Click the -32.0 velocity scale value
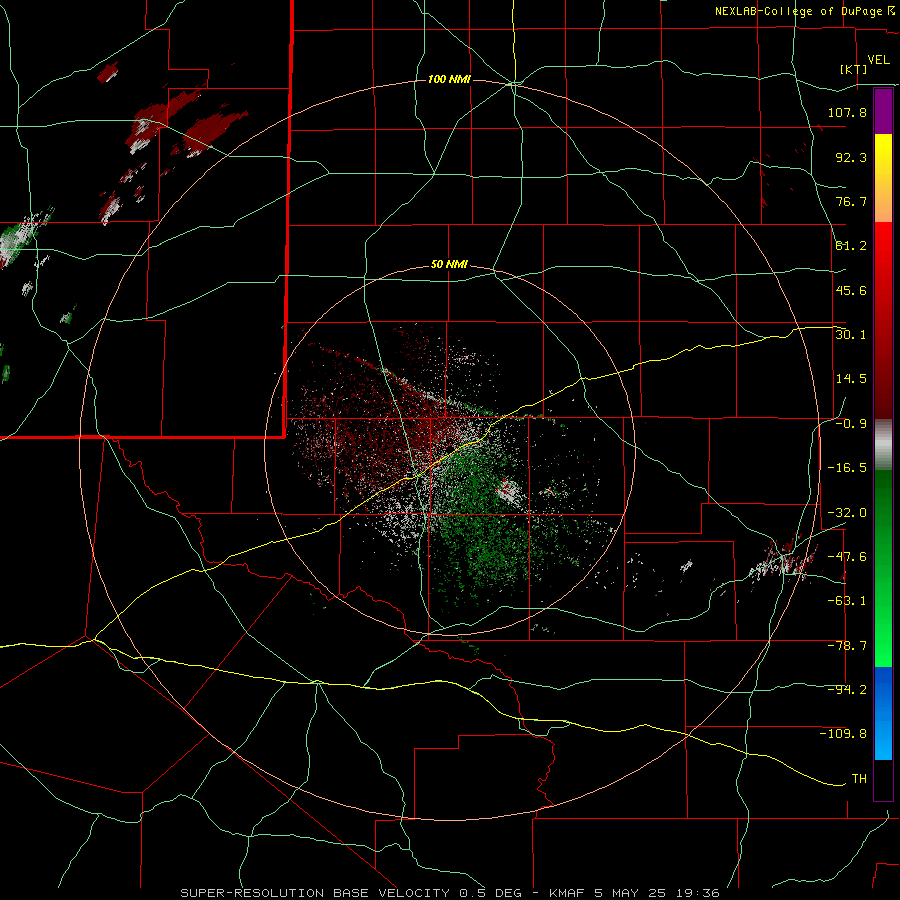This screenshot has height=900, width=900. pos(847,513)
